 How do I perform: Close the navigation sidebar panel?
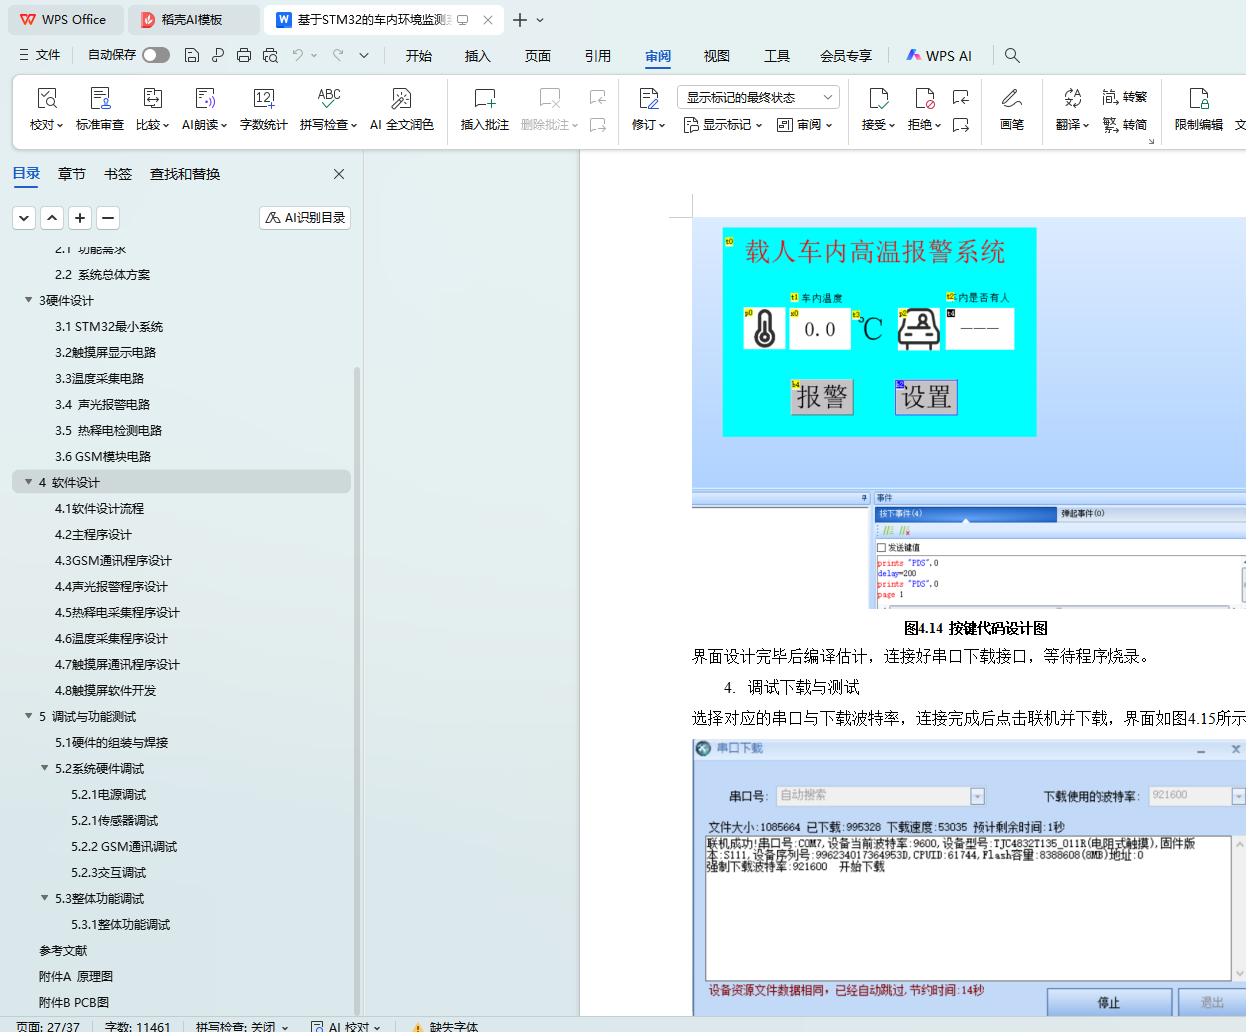339,174
